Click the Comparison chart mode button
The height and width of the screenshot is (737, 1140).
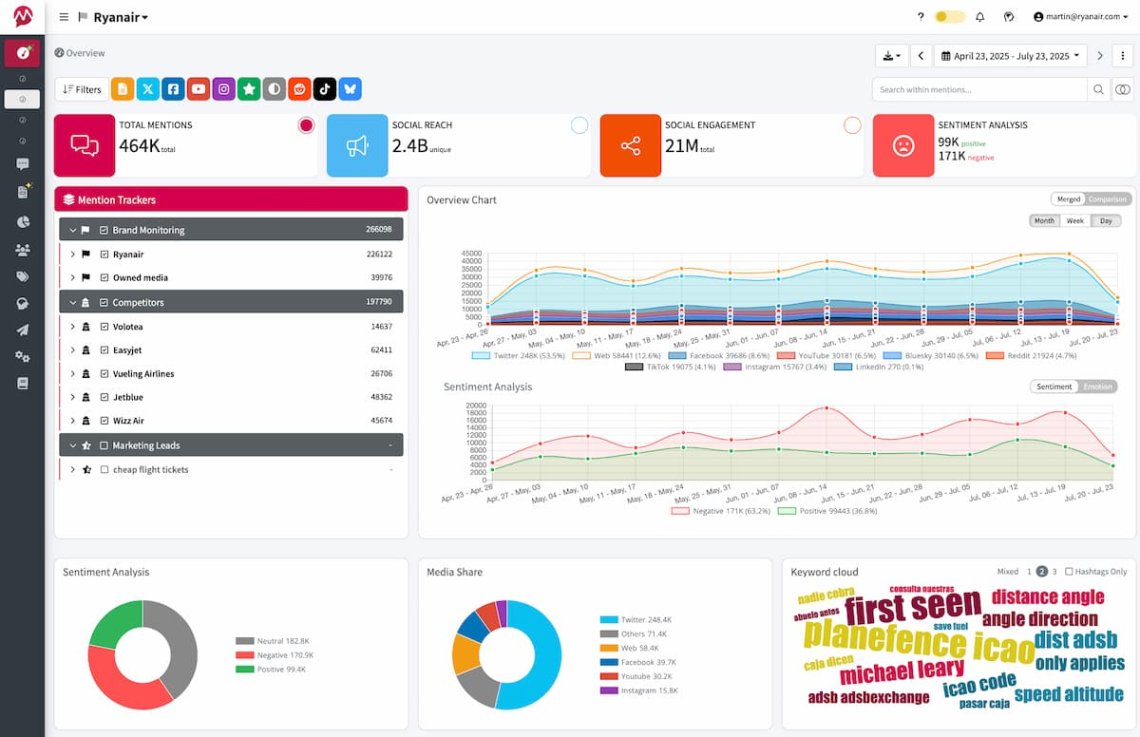click(1107, 199)
